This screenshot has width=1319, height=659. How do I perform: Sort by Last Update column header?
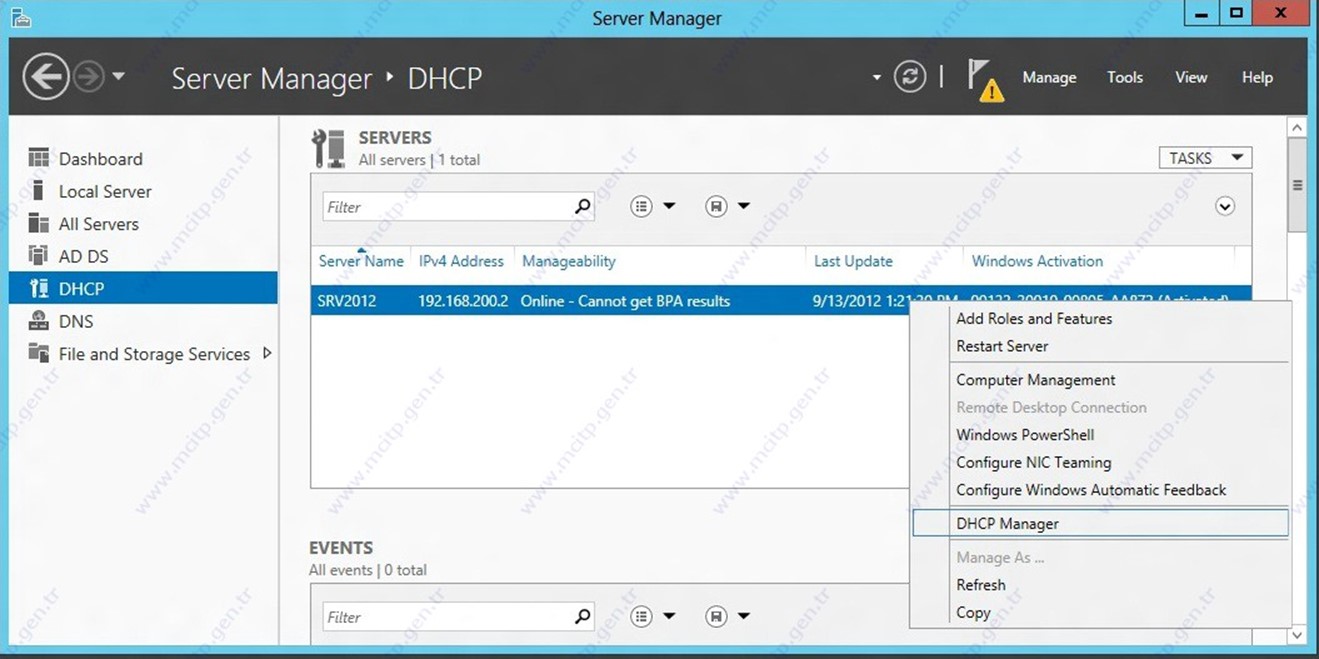(853, 261)
